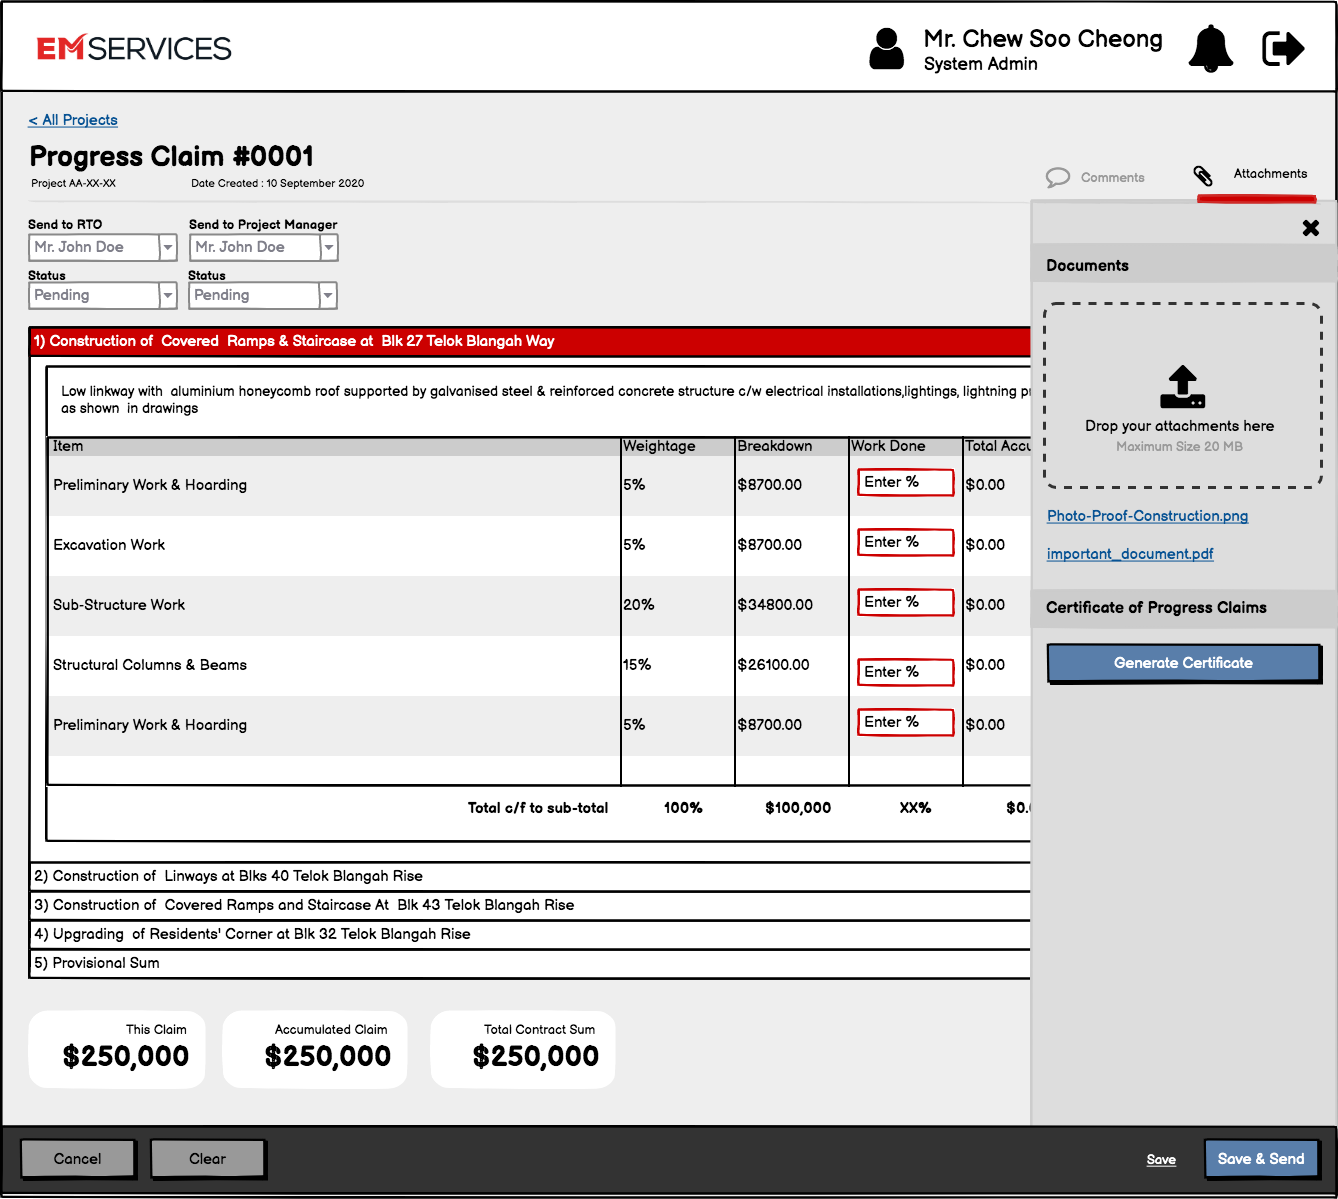Open the user profile avatar icon

coord(886,48)
